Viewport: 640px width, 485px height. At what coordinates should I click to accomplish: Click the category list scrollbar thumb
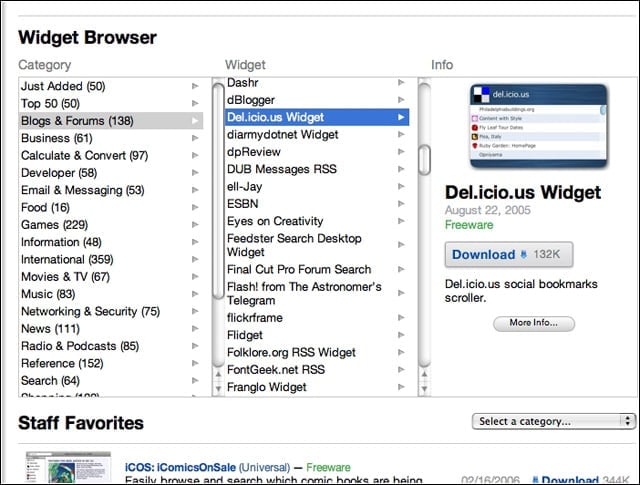coord(218,191)
